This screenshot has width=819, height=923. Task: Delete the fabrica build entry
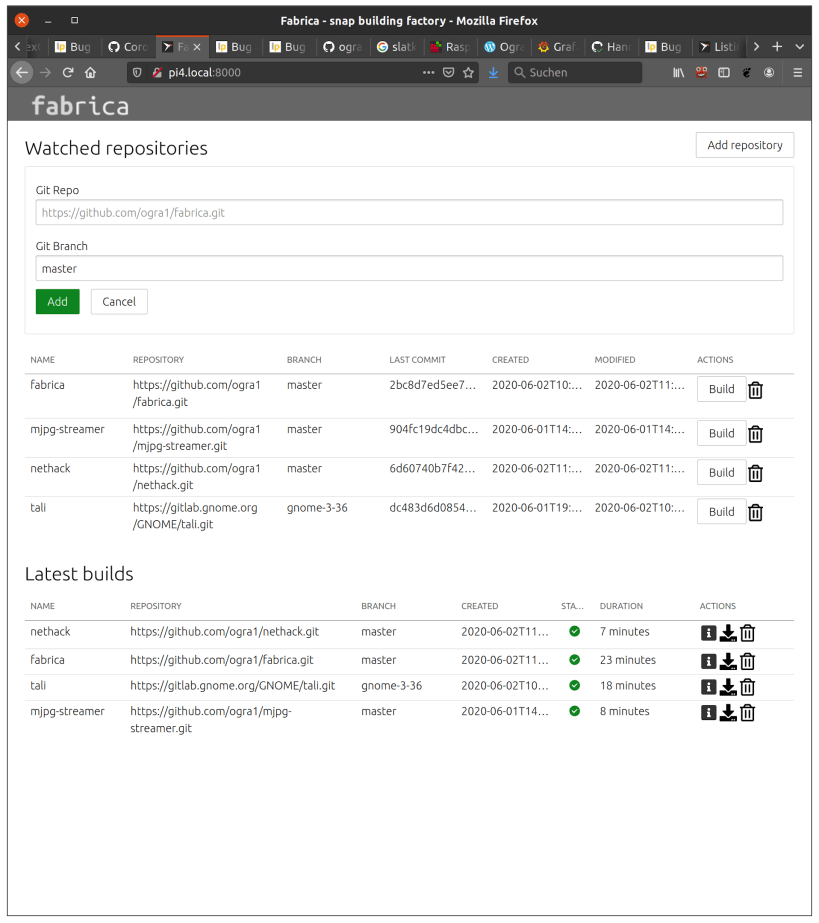pos(747,662)
